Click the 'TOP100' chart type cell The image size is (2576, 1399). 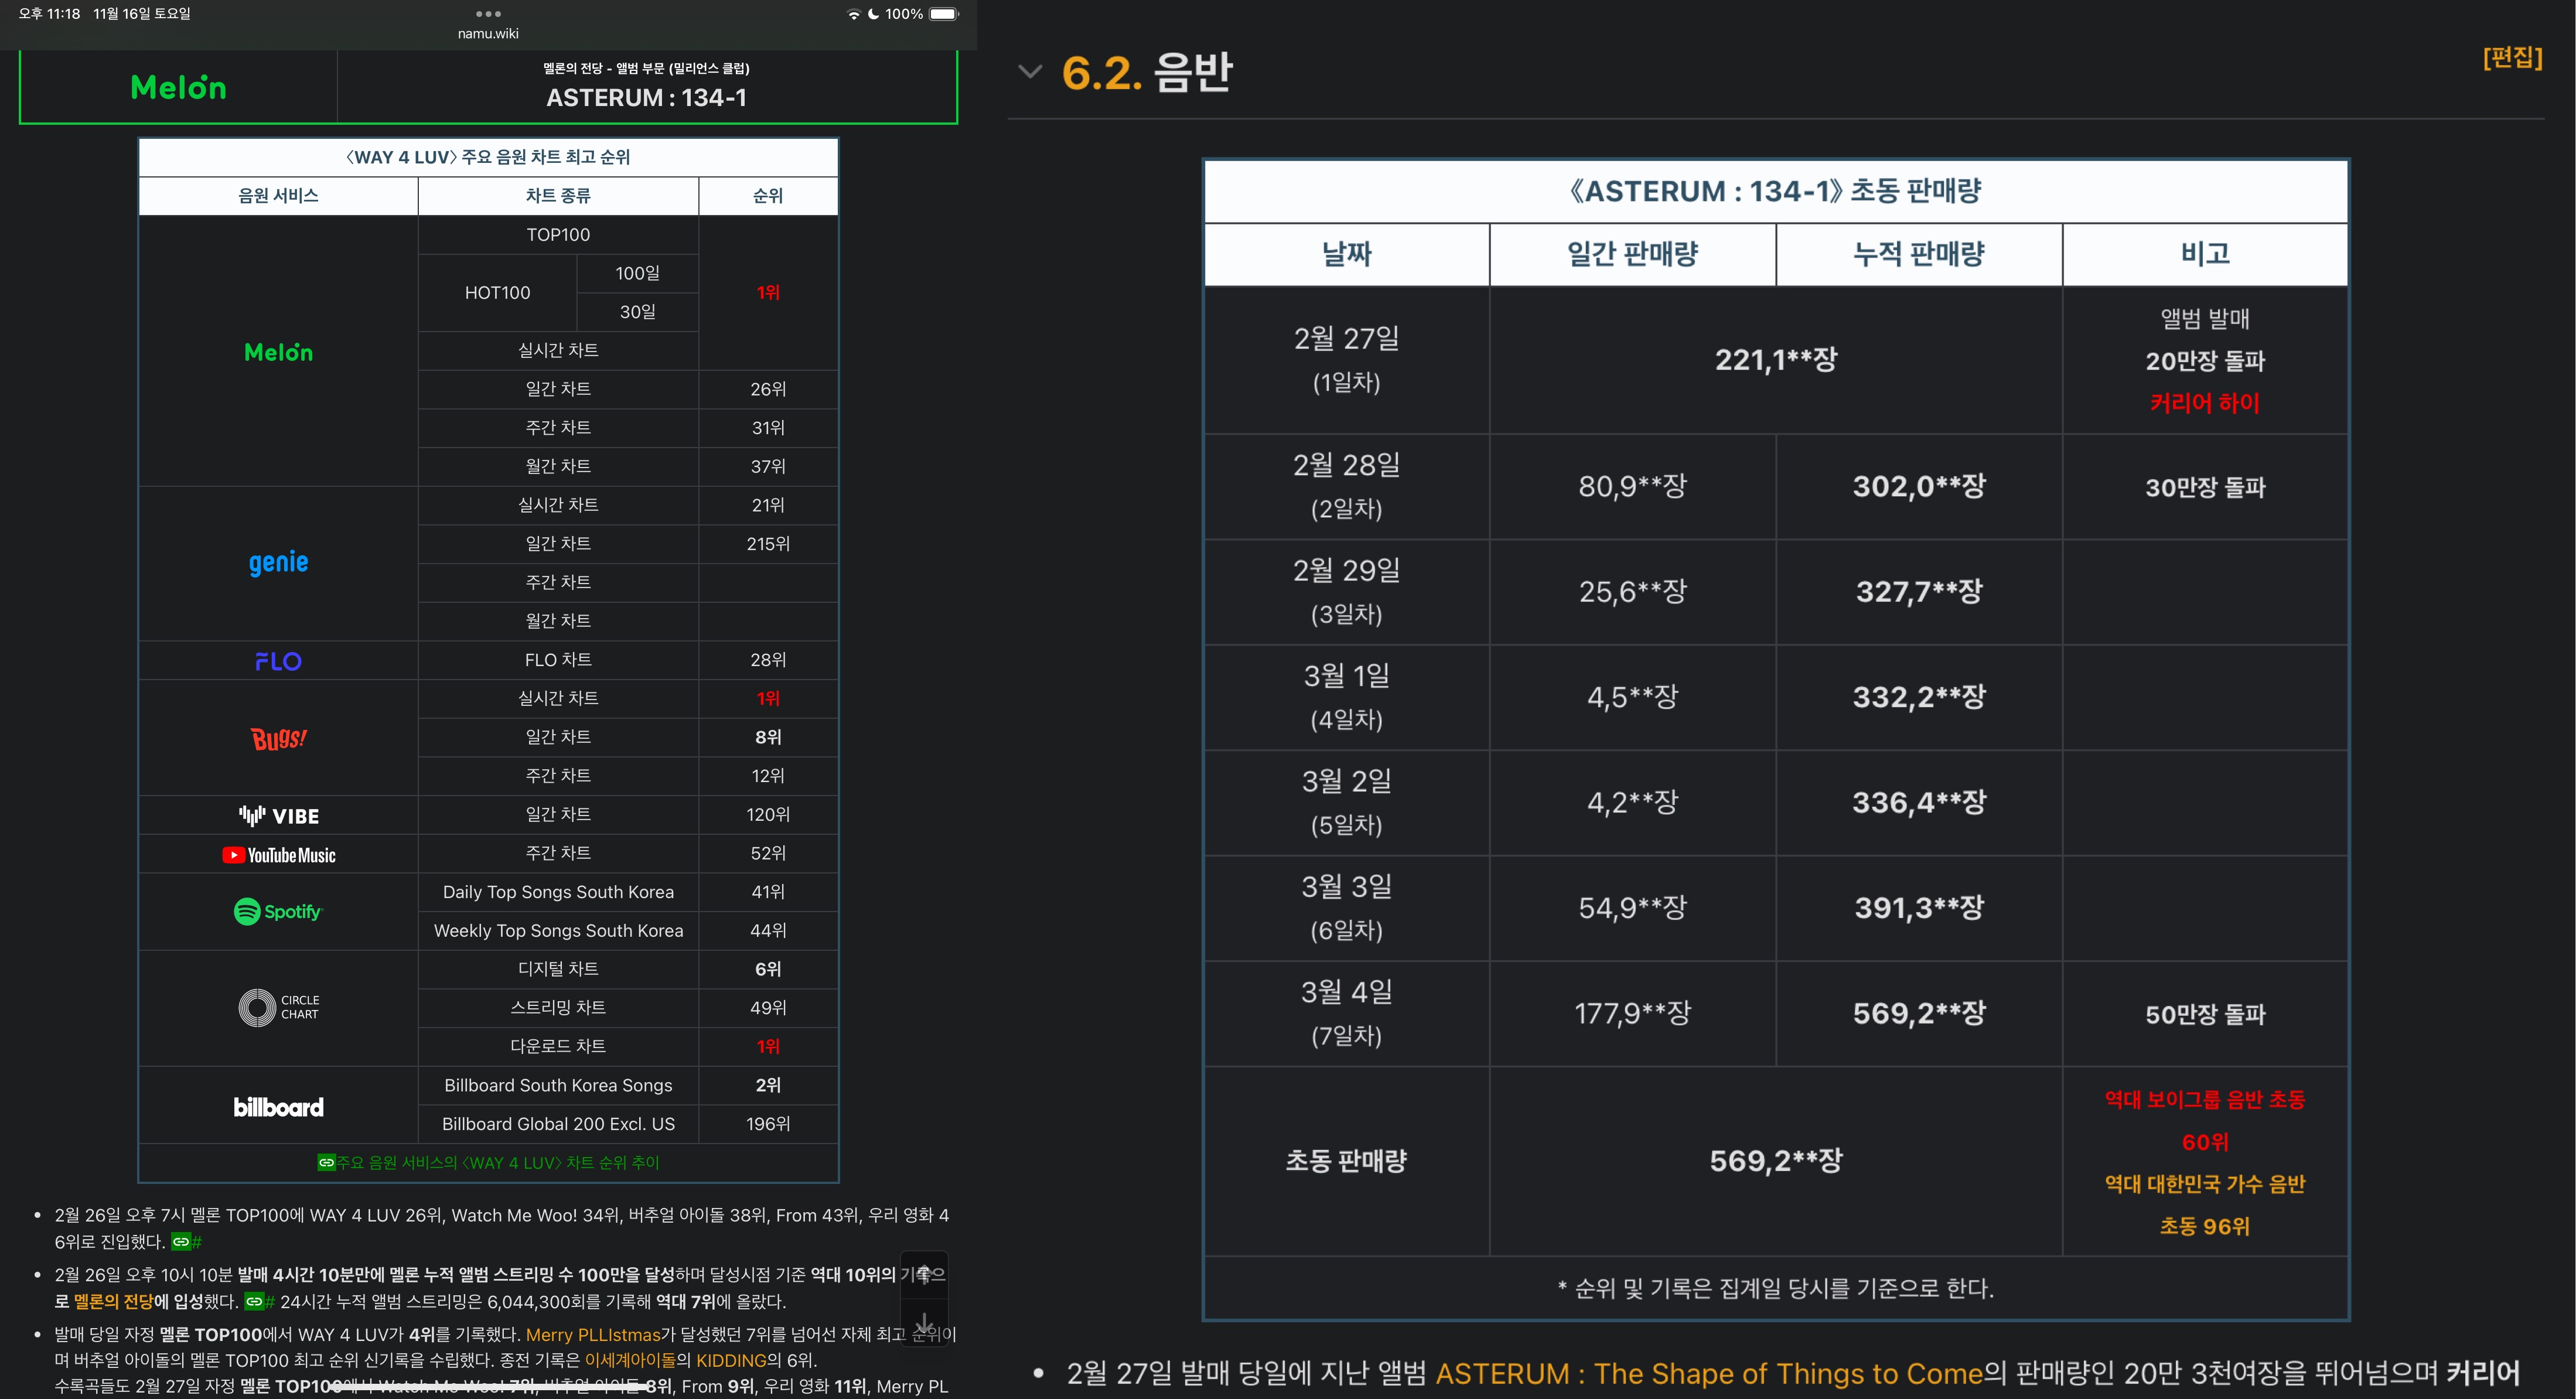(x=558, y=234)
